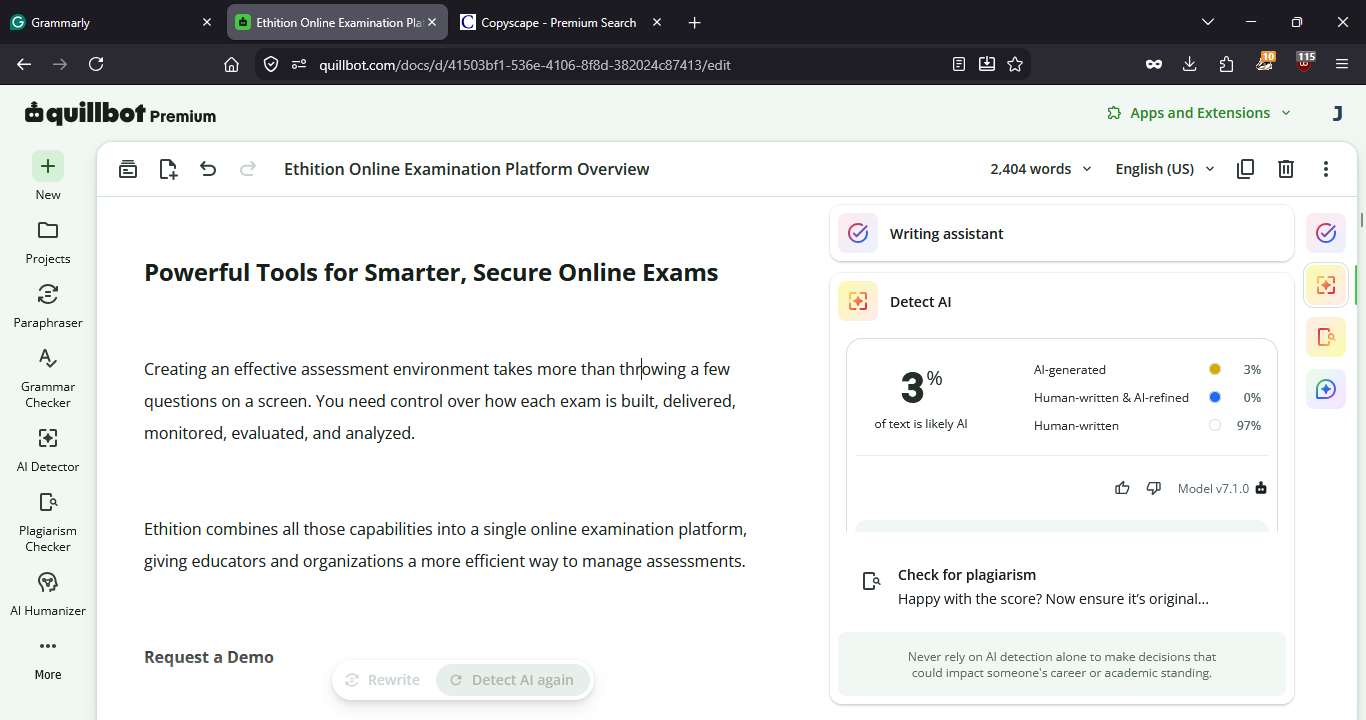Open the document options kebab menu
The width and height of the screenshot is (1366, 720).
click(x=1326, y=169)
